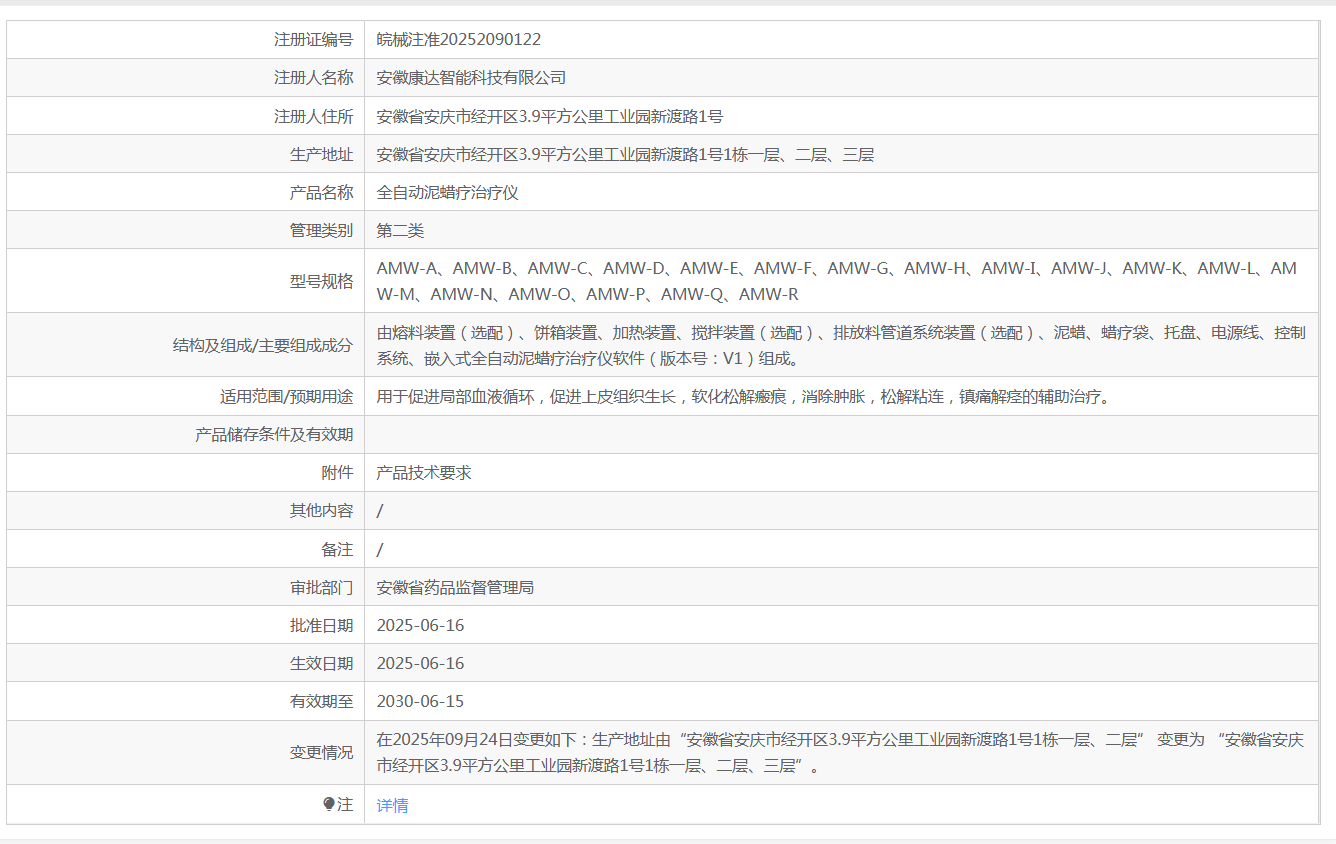Select the 其他内容 label

tap(322, 510)
